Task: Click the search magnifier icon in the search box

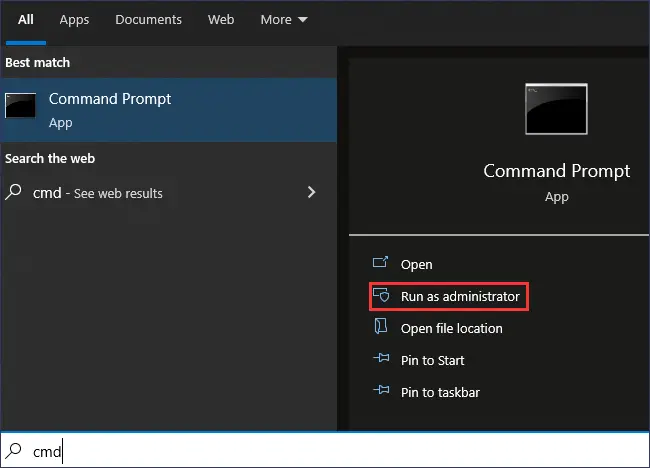Action: click(15, 452)
